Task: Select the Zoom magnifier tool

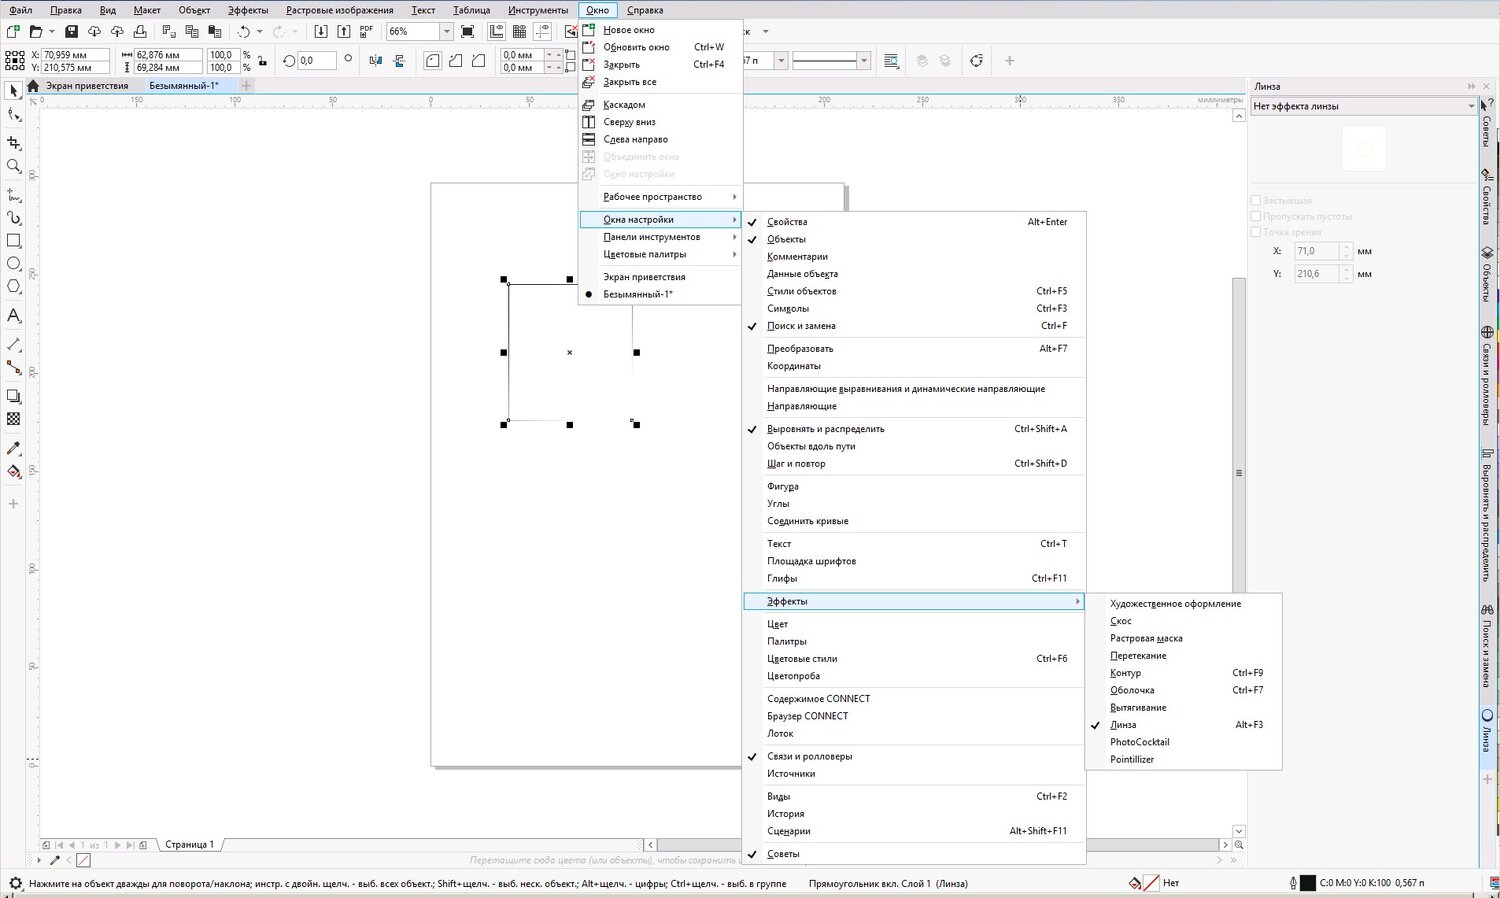Action: pyautogui.click(x=14, y=166)
